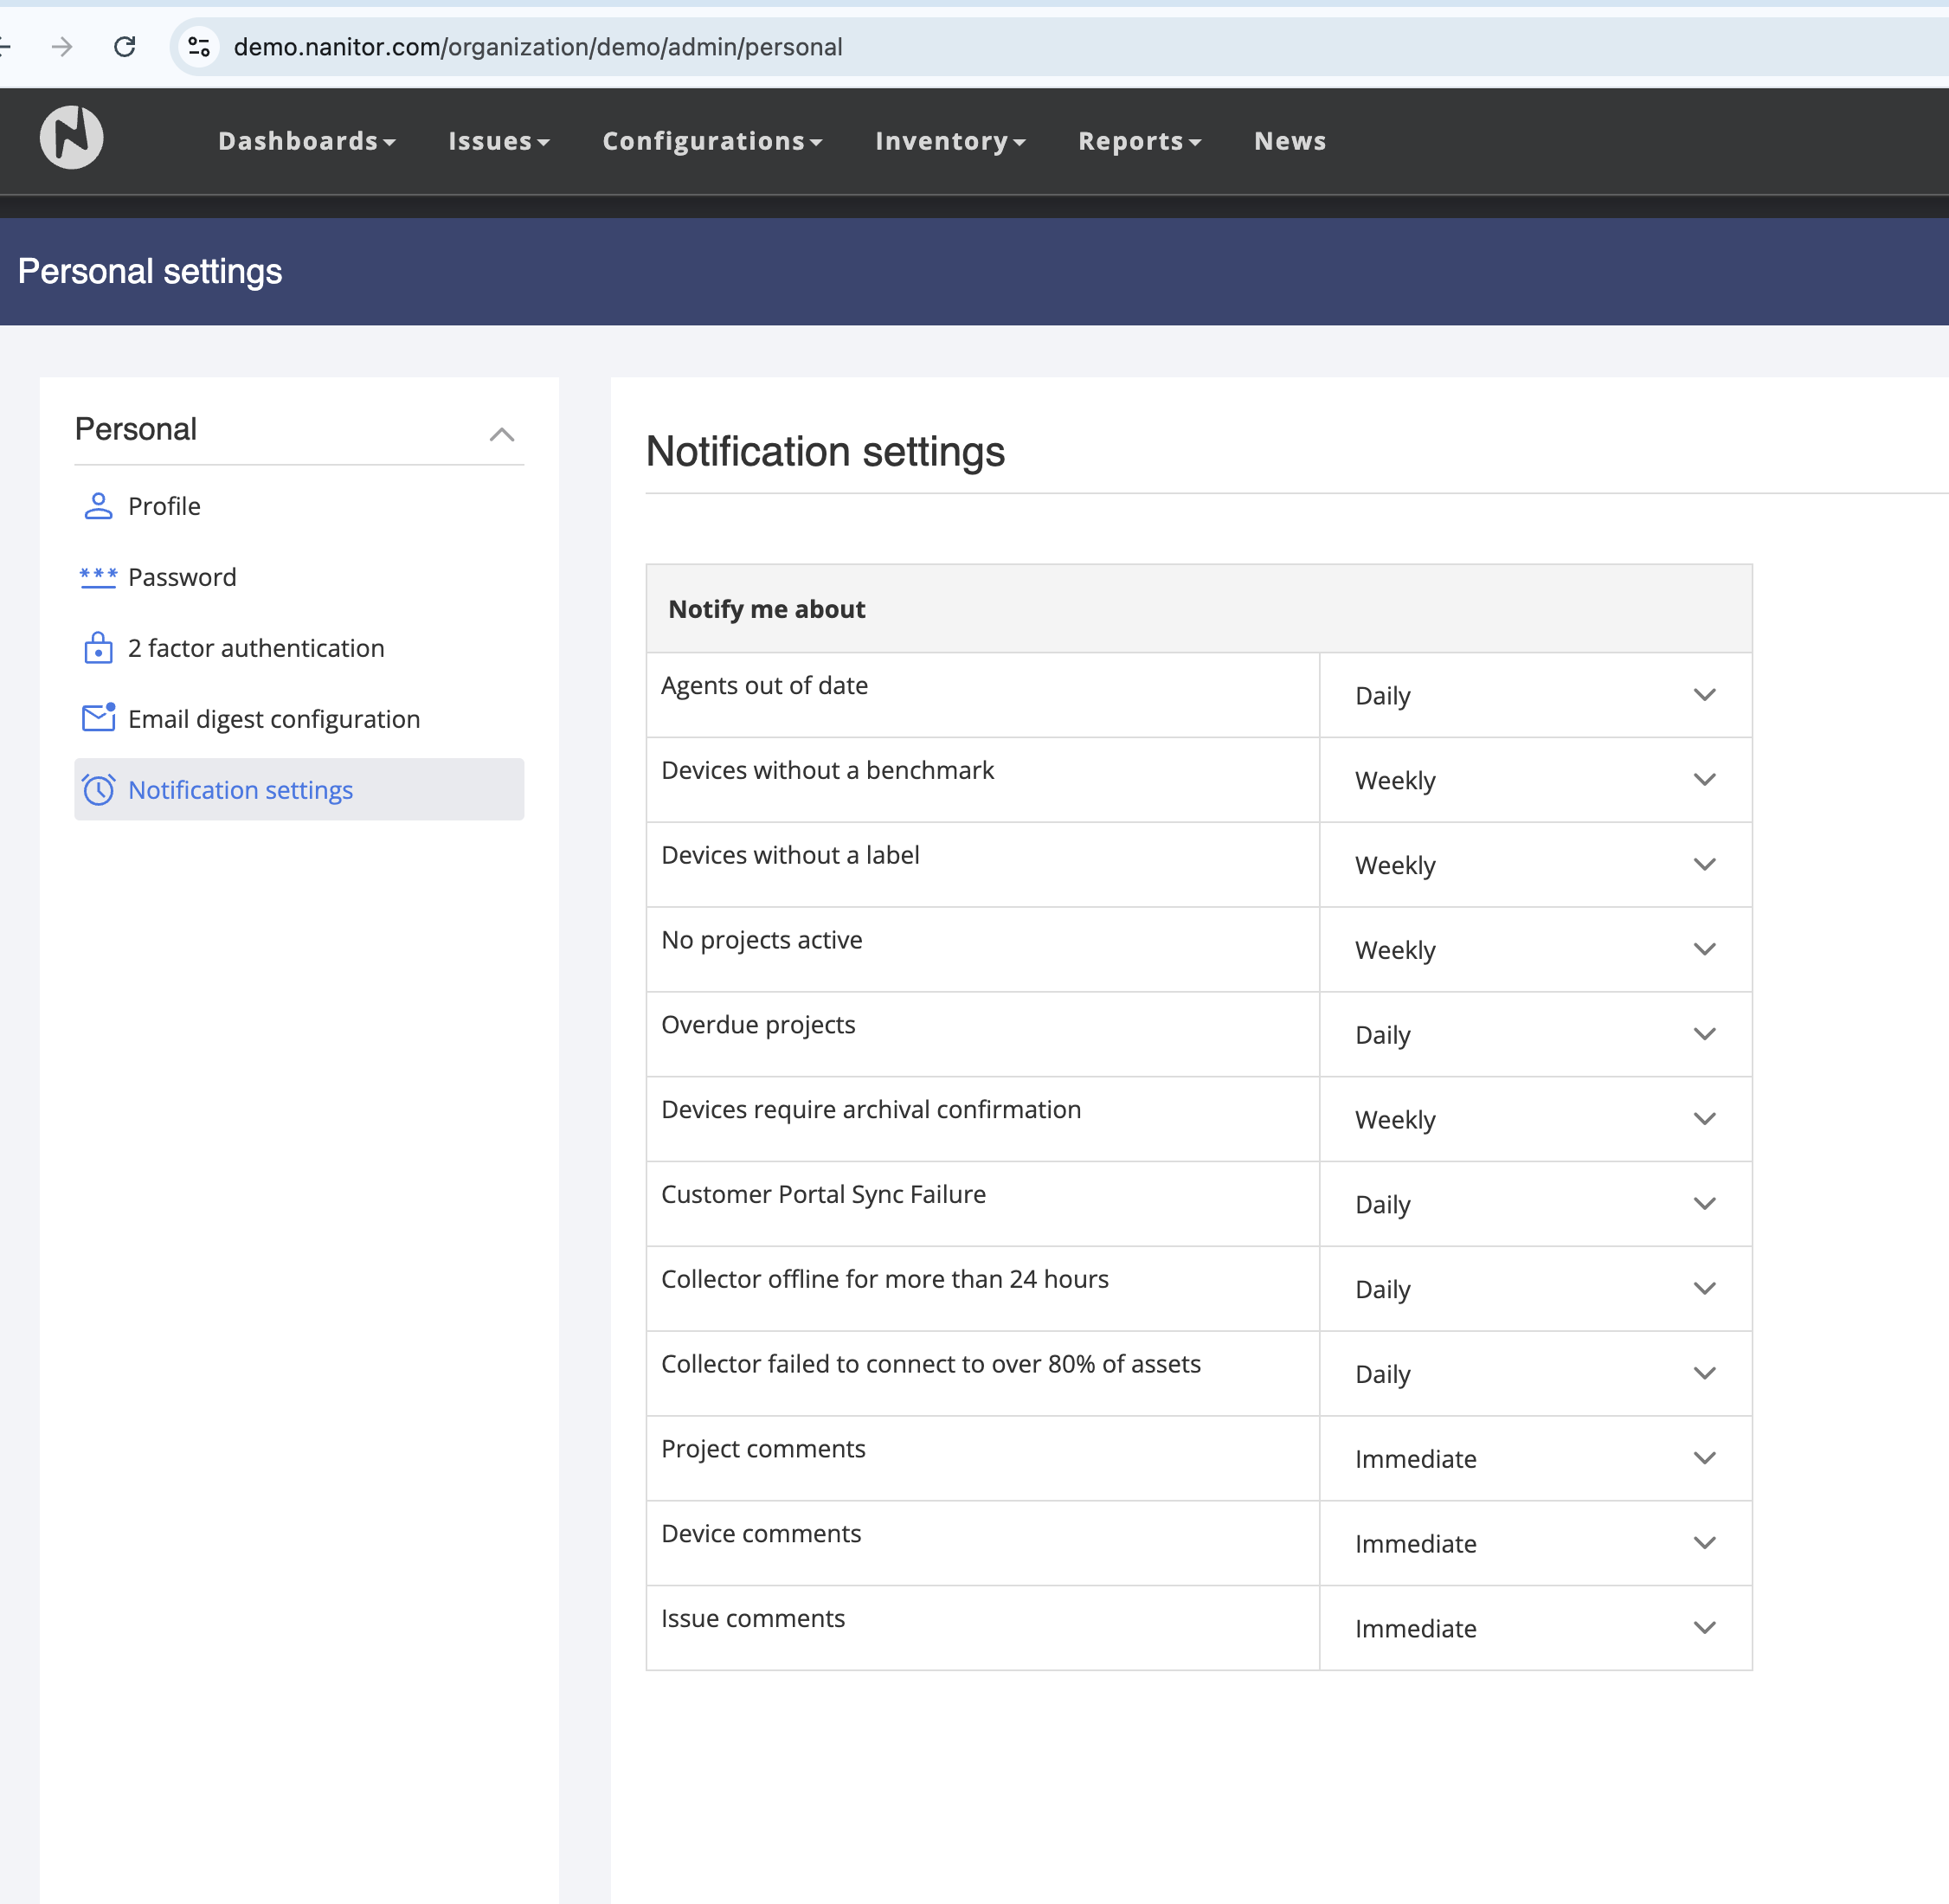Open the Dashboards menu
Image resolution: width=1949 pixels, height=1904 pixels.
pos(307,142)
